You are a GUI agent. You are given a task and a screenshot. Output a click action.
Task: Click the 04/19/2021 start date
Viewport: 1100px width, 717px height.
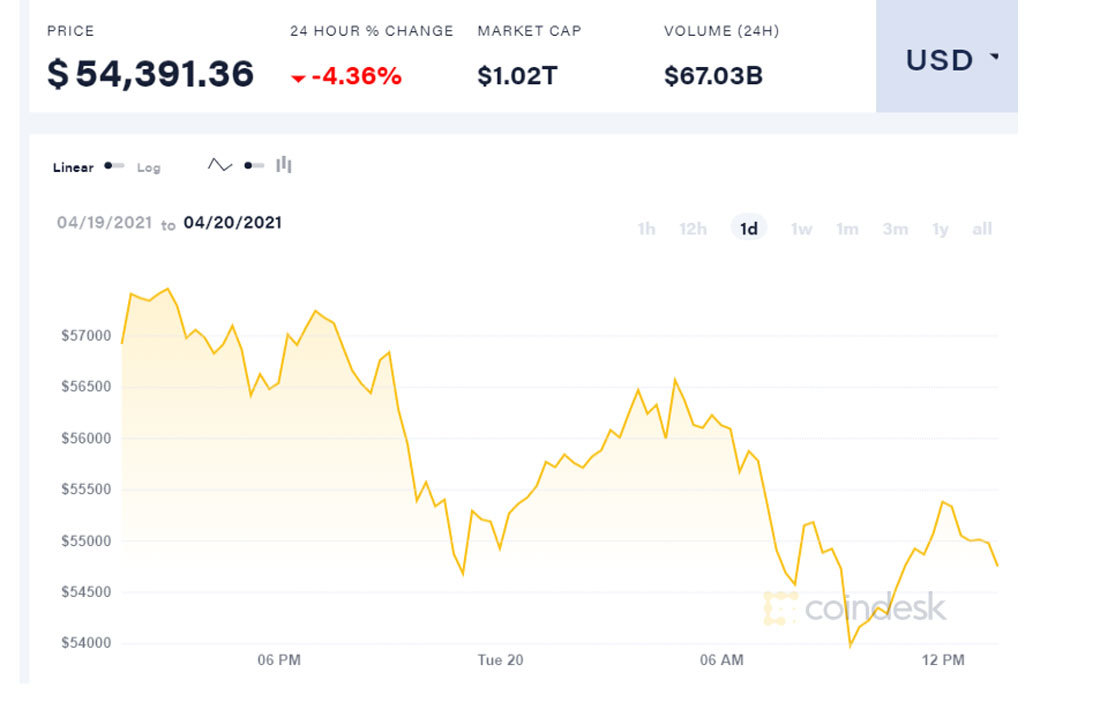(104, 222)
